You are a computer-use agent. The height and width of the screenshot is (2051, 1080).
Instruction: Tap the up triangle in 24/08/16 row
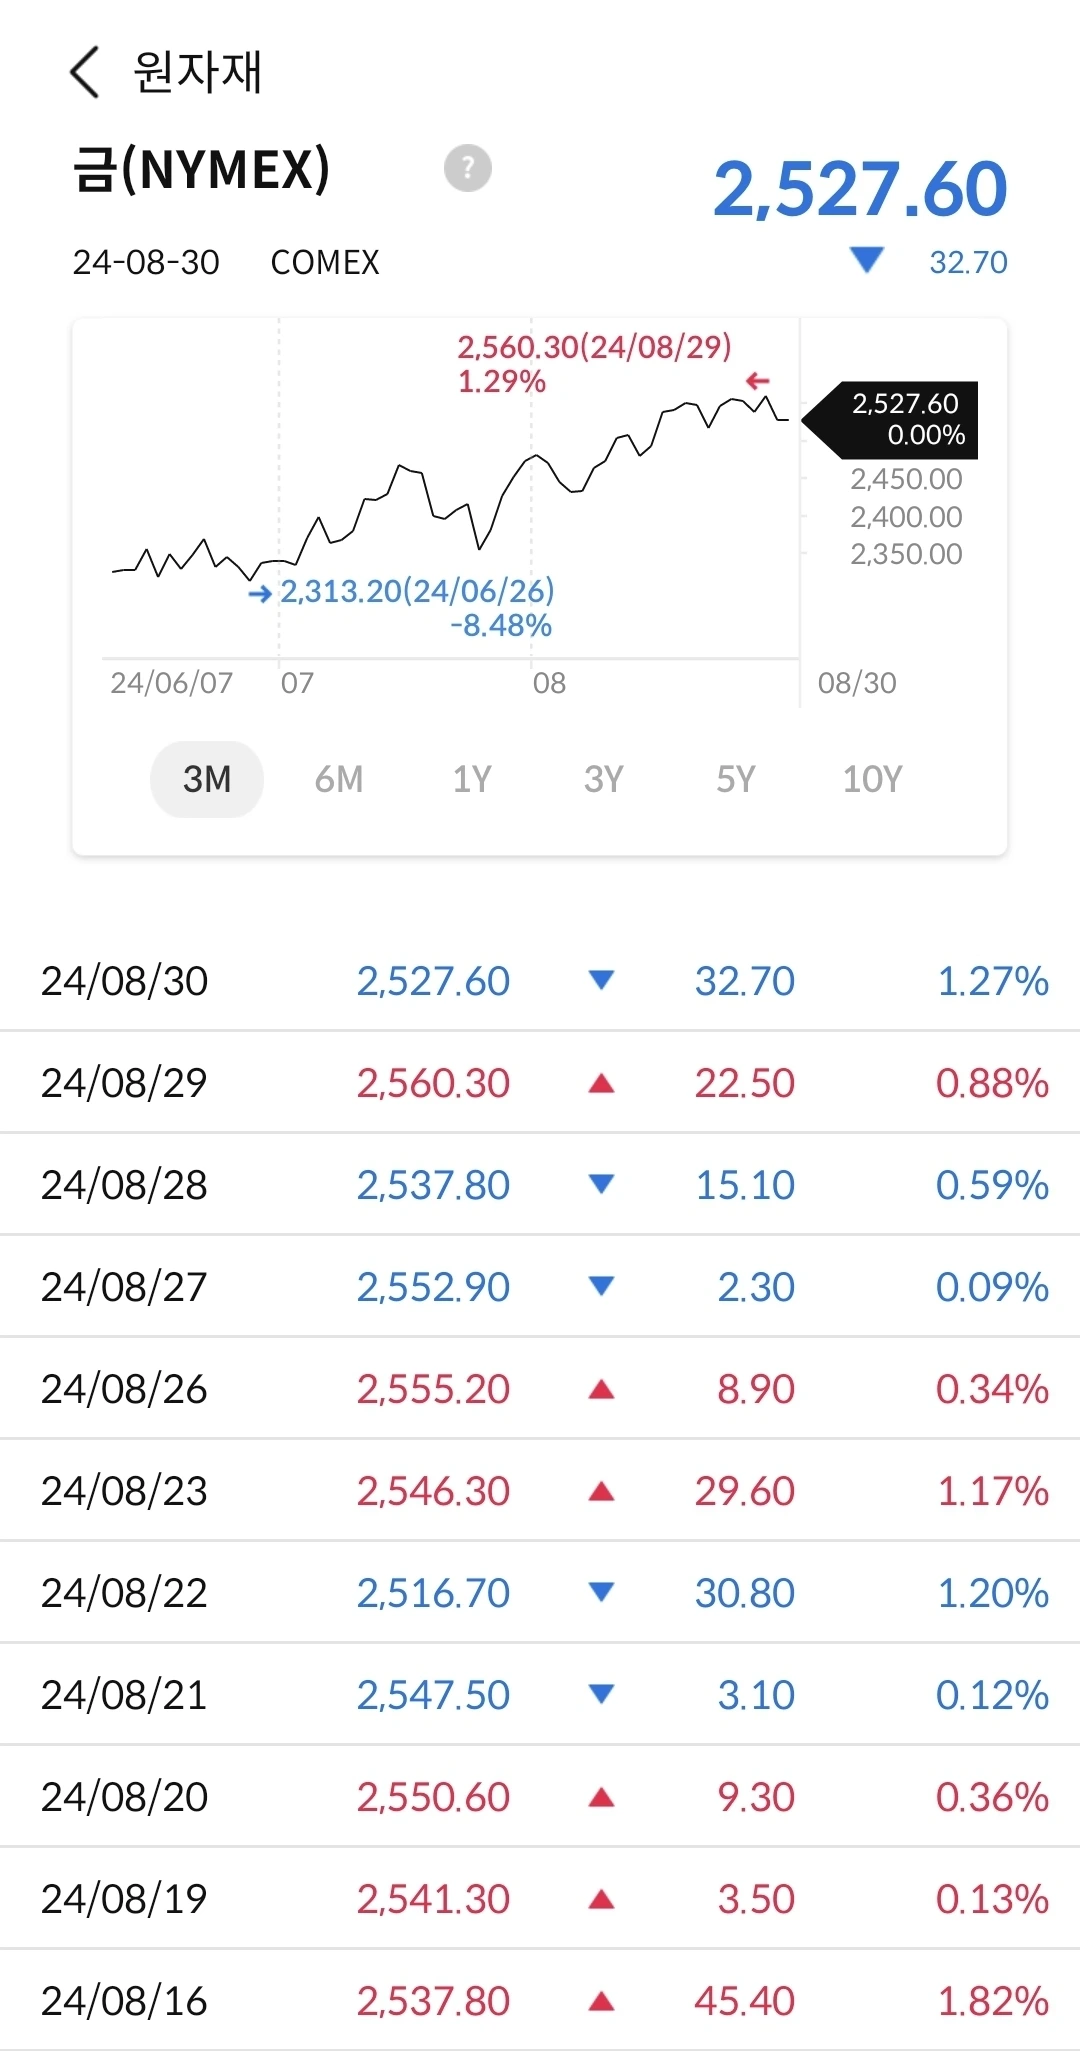click(x=601, y=2001)
